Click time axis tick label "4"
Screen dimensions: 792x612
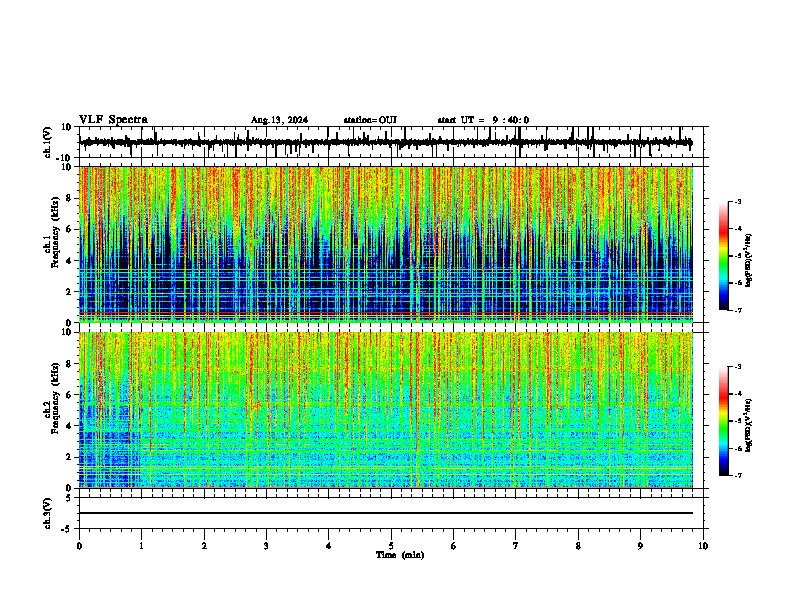click(x=329, y=546)
